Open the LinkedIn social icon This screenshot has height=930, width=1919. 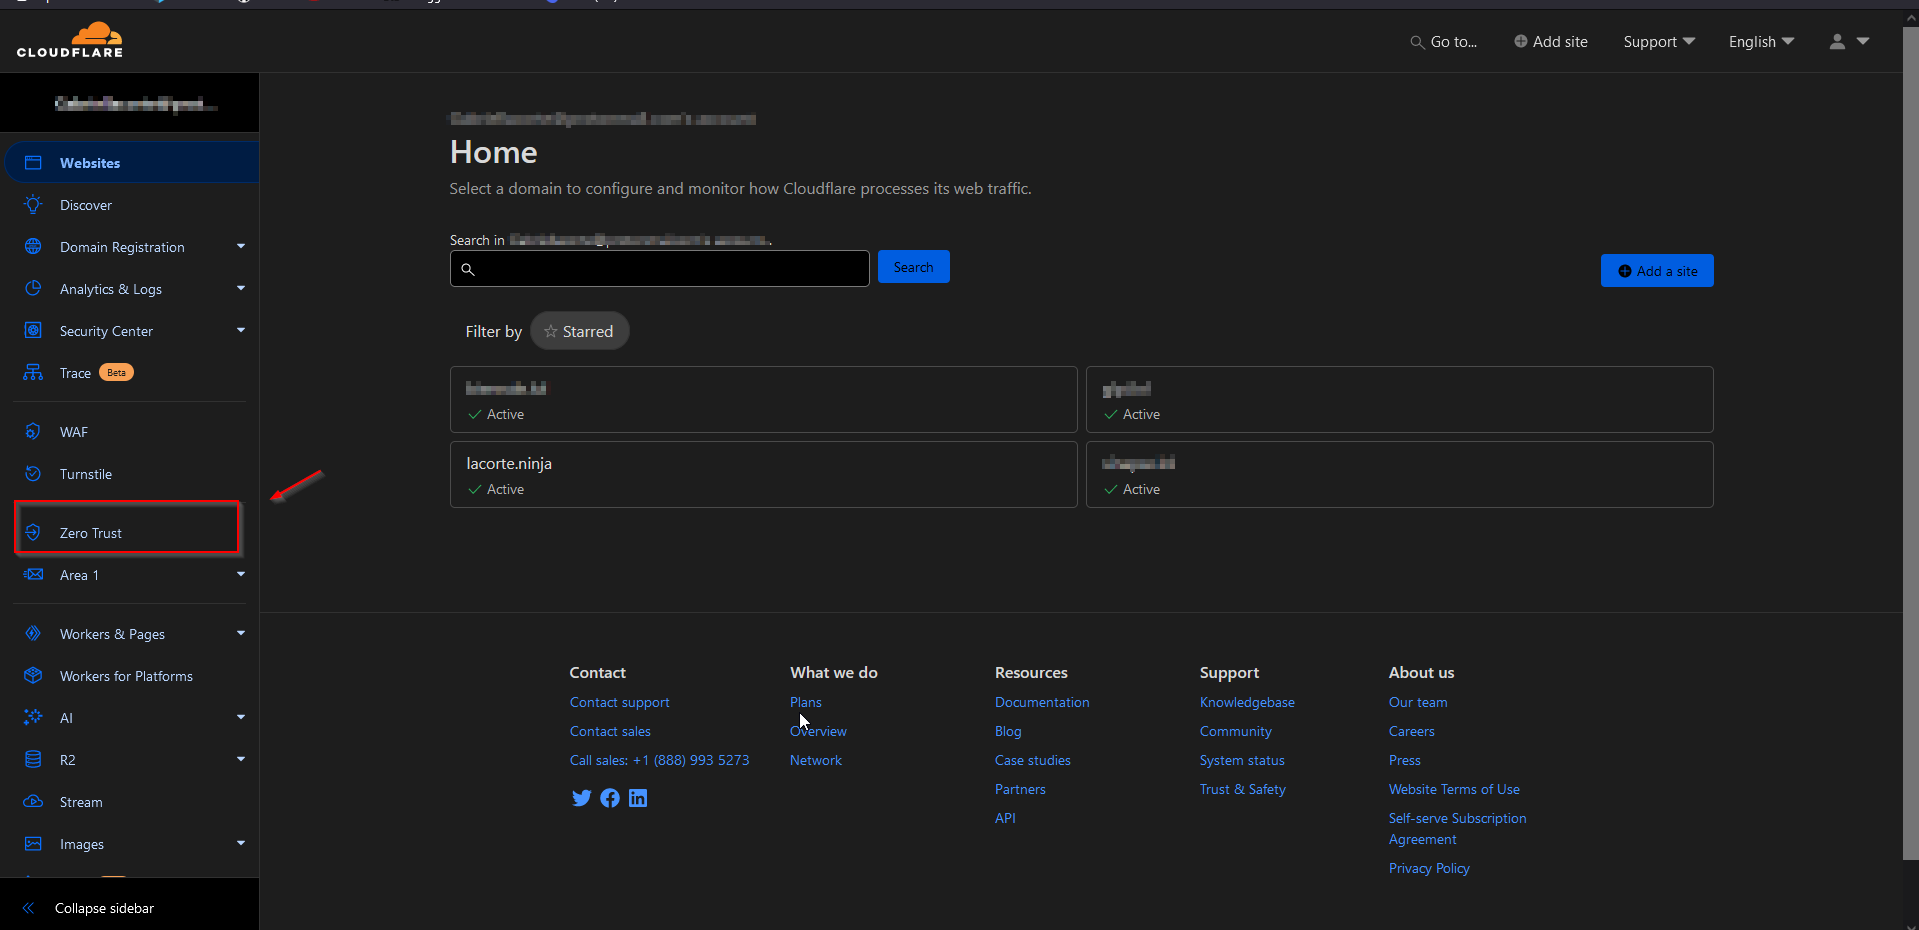pos(638,798)
